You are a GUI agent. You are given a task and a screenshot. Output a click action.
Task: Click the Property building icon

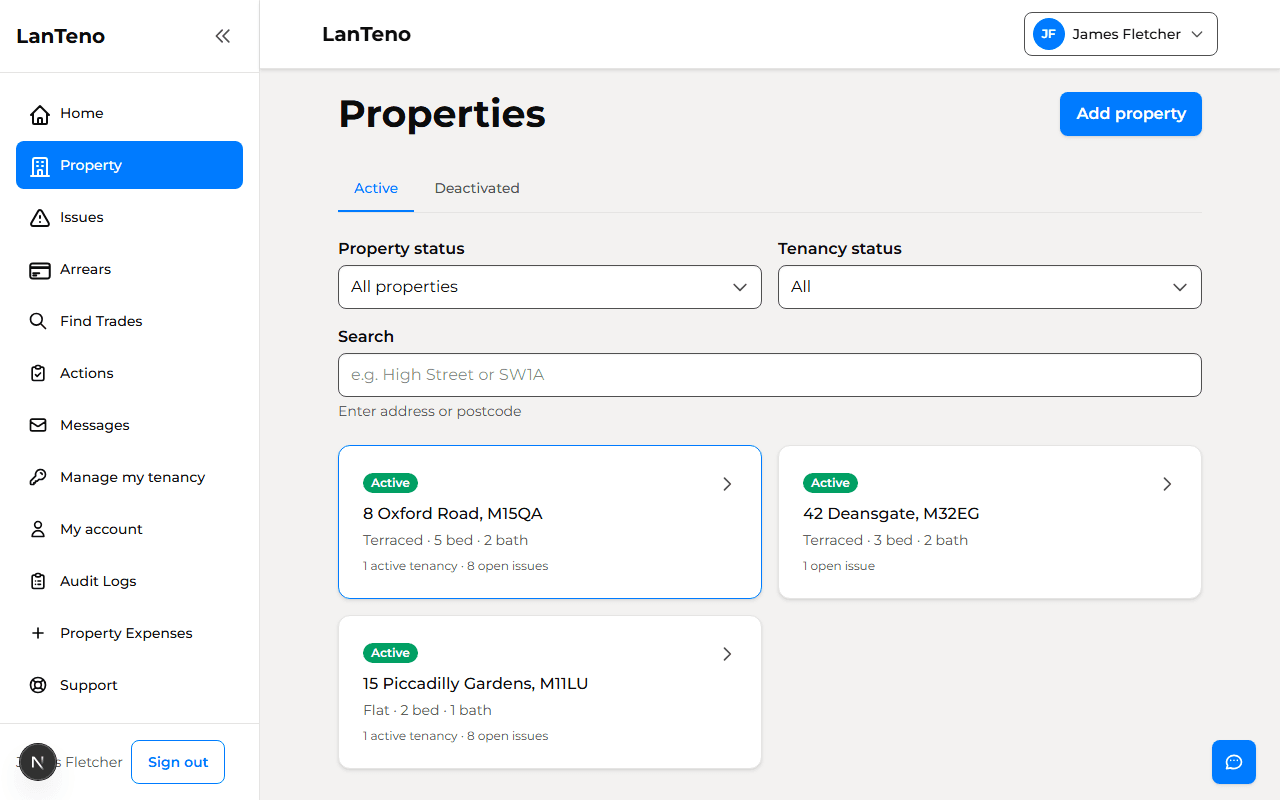(39, 166)
